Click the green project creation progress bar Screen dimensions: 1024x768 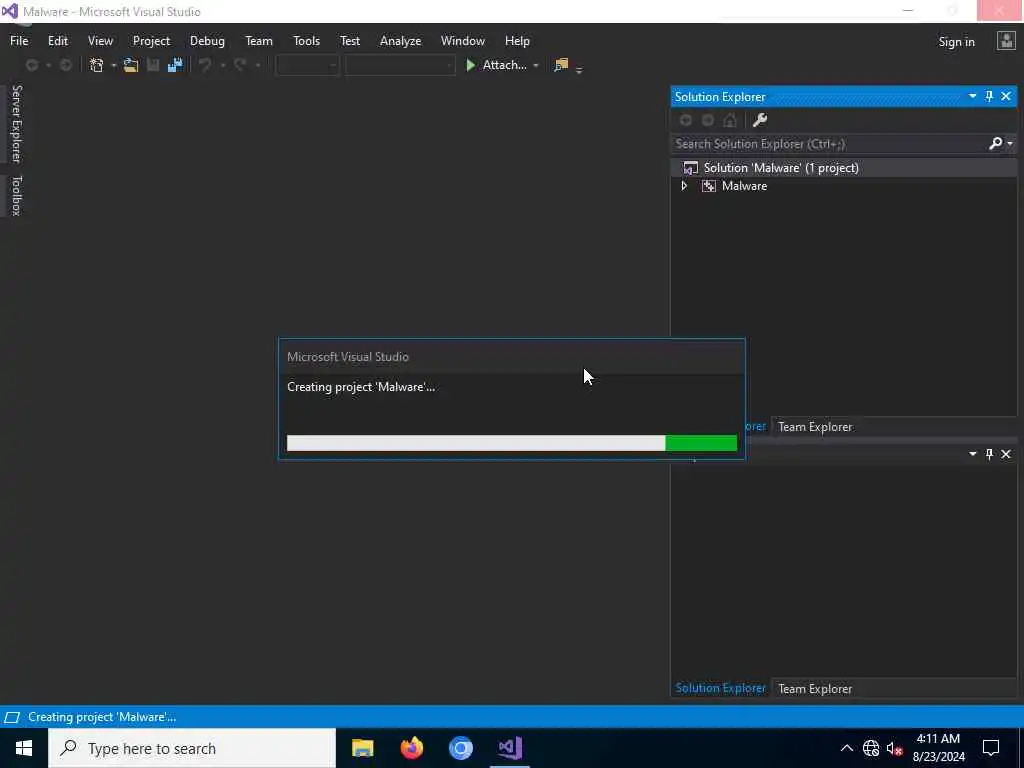[x=512, y=443]
